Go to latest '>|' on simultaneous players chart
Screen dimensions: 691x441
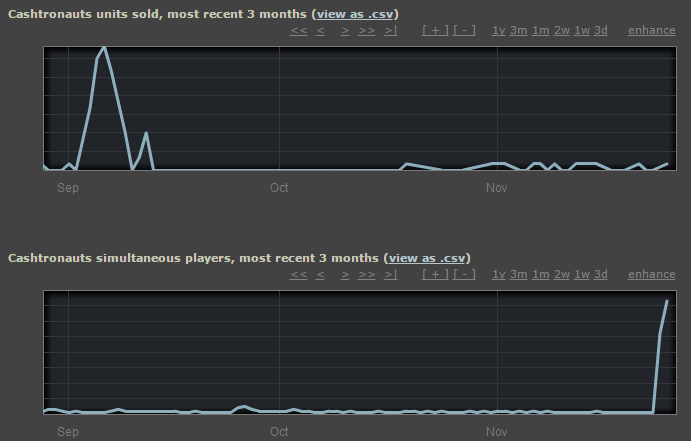click(390, 274)
